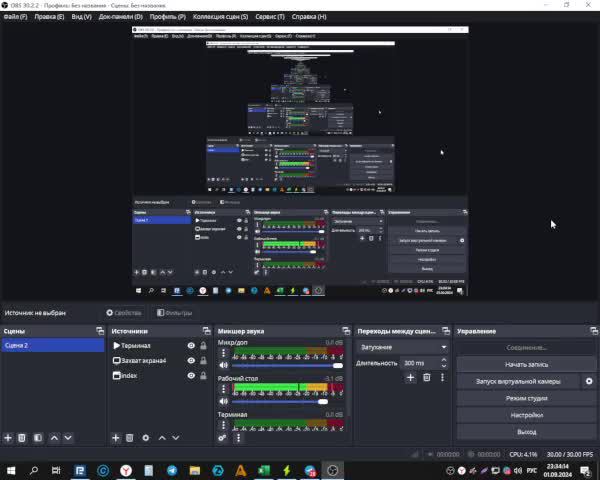Move scene up in Сцены panel
Image resolution: width=600 pixels, height=480 pixels.
pos(54,438)
